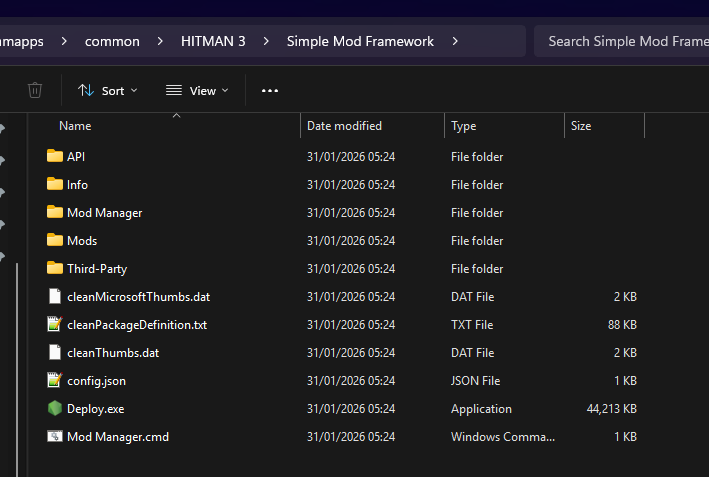Image resolution: width=709 pixels, height=477 pixels.
Task: Click the Deploy.exe application icon
Action: point(54,409)
